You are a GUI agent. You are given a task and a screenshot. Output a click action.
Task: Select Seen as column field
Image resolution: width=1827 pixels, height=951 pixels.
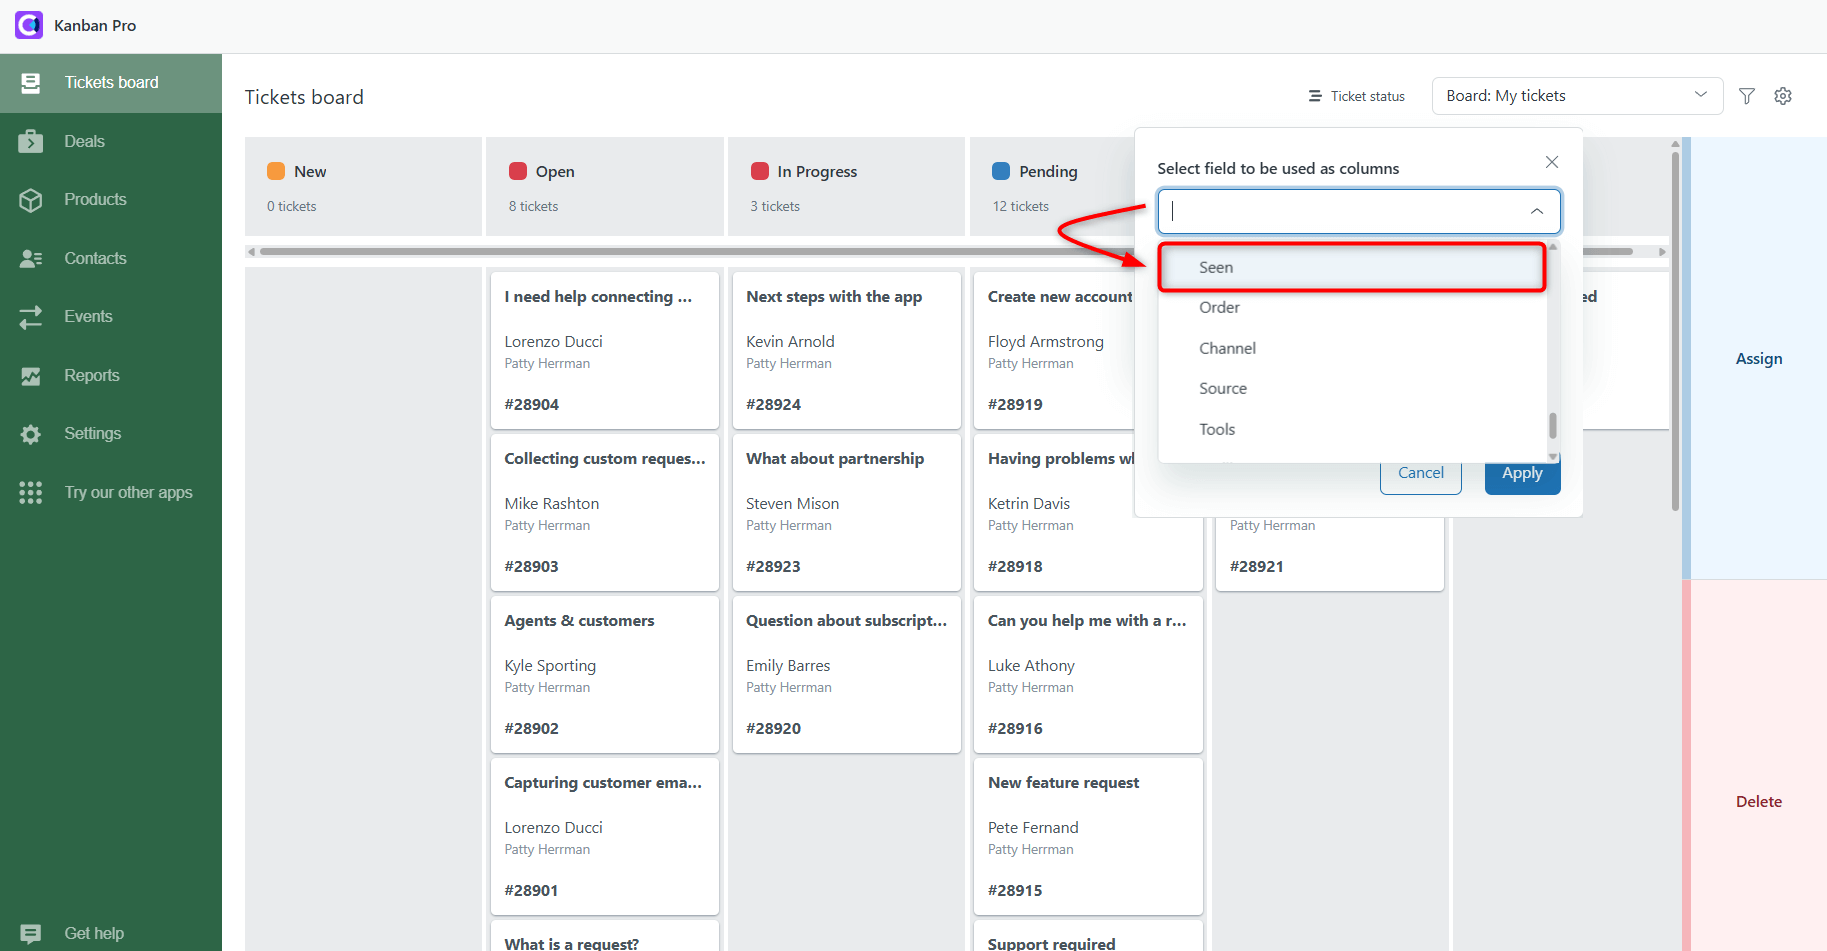tap(1216, 267)
